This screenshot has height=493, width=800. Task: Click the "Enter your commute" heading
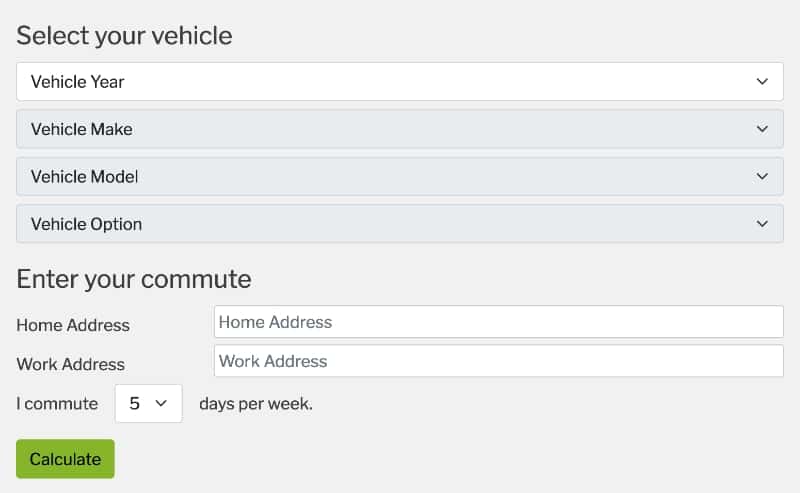pos(134,278)
